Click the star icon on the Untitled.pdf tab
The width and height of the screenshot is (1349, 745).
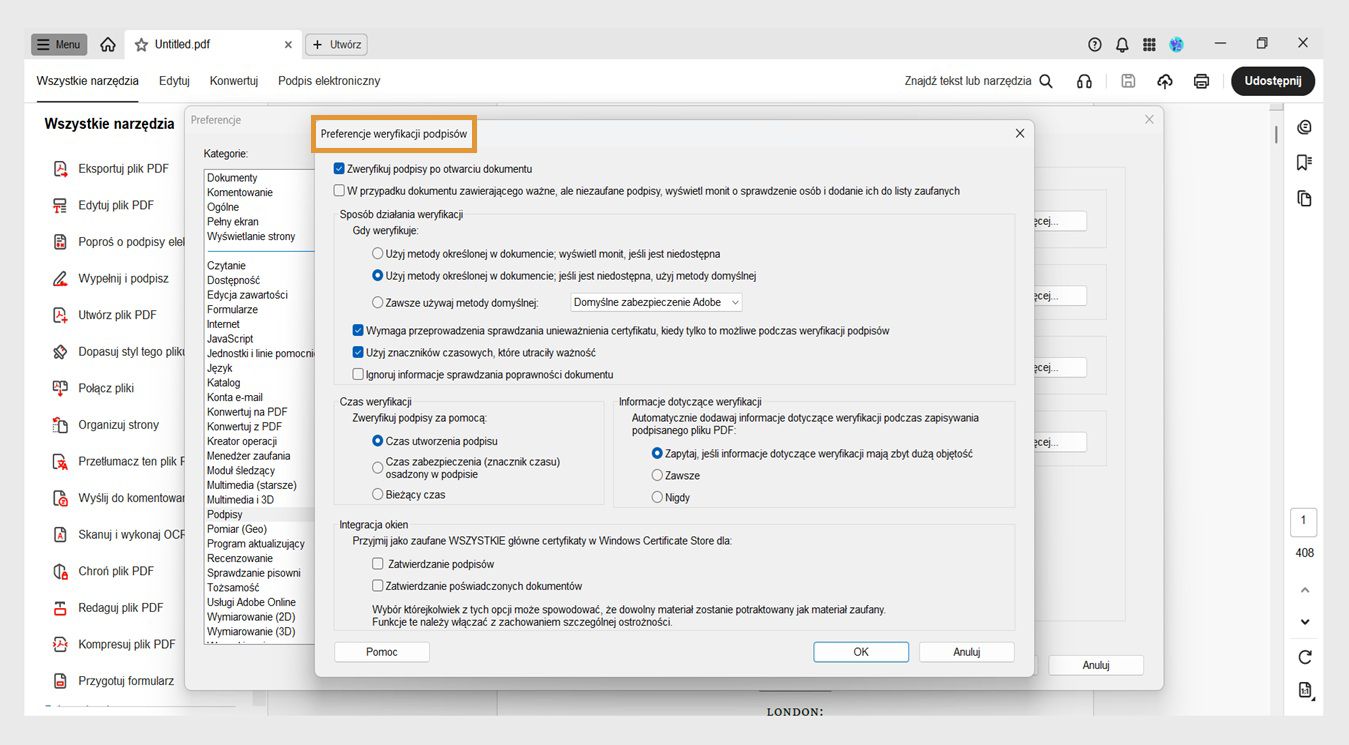pos(141,45)
